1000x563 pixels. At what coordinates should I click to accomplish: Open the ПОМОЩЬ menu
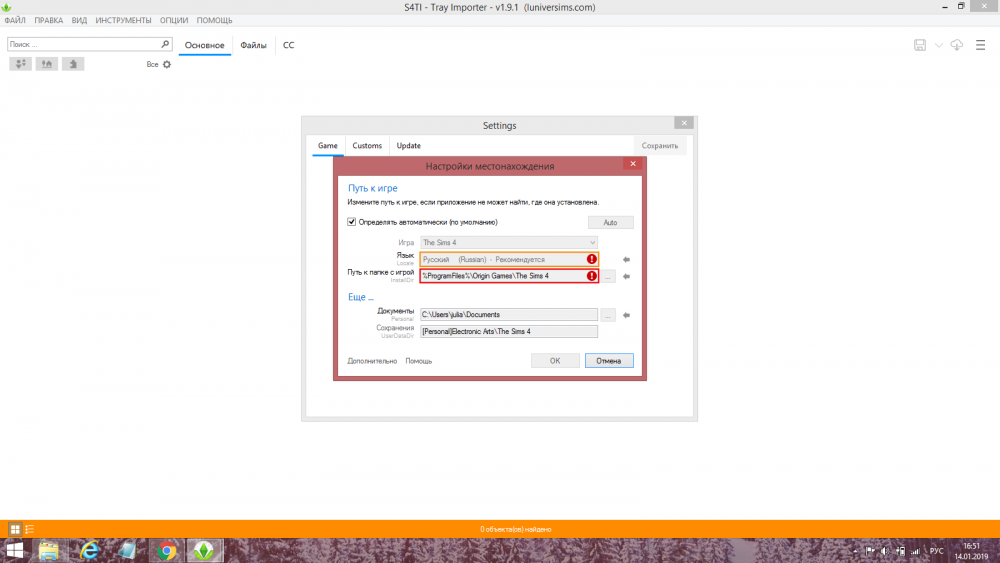click(x=214, y=20)
